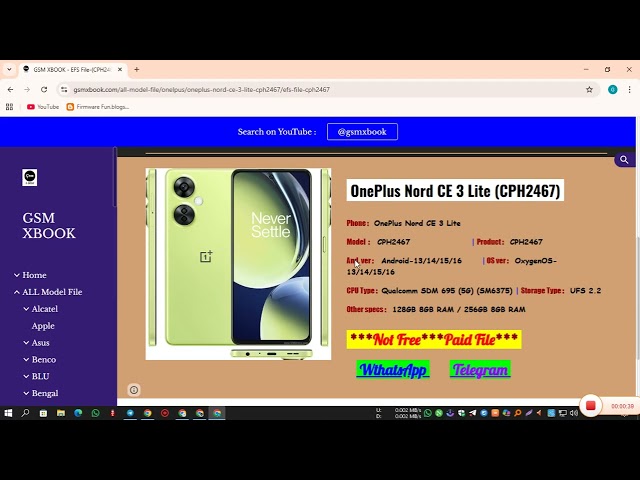Click the UFS 2.2 storage type value

[585, 291]
